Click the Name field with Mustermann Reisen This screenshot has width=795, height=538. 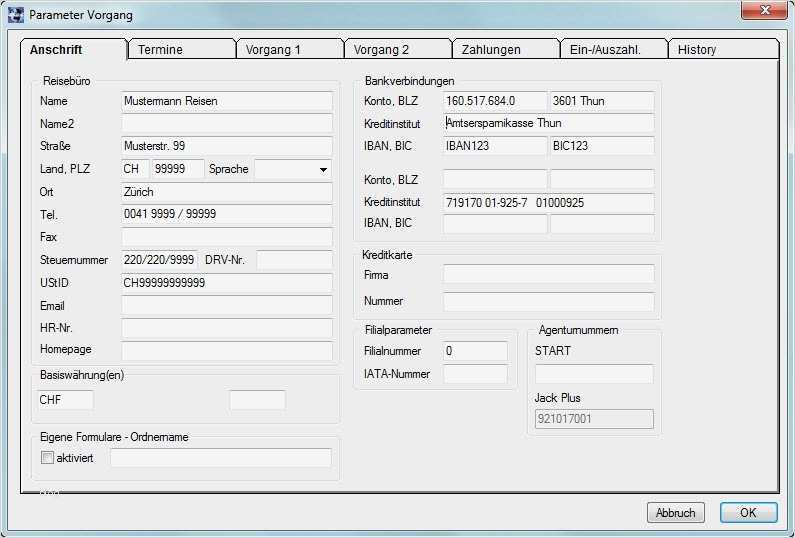227,101
